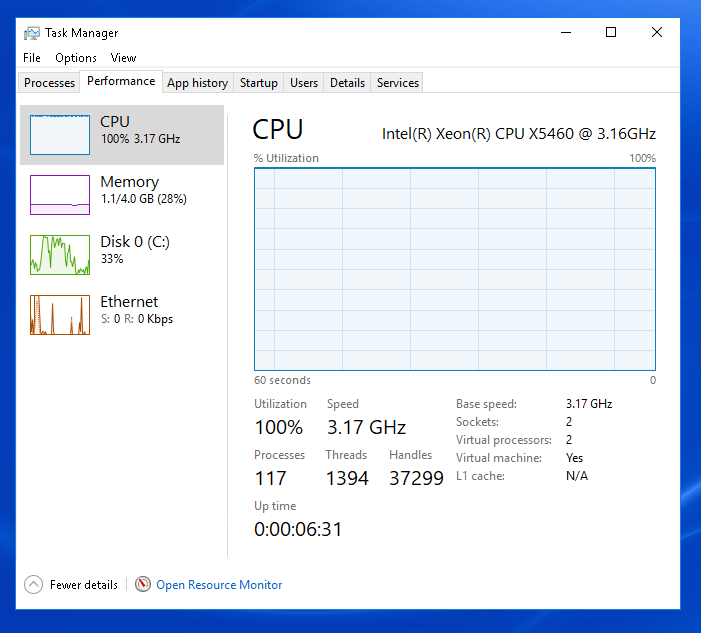Select the Memory mini graph thumbnail

[x=60, y=195]
